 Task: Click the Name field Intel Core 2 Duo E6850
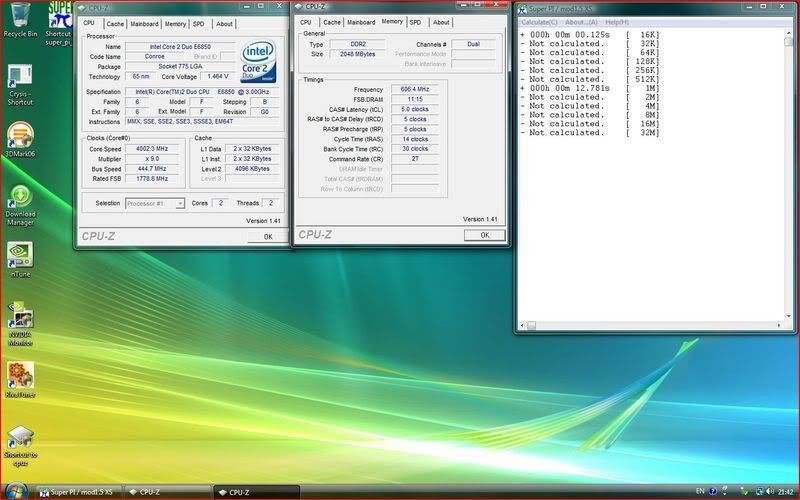pos(180,47)
